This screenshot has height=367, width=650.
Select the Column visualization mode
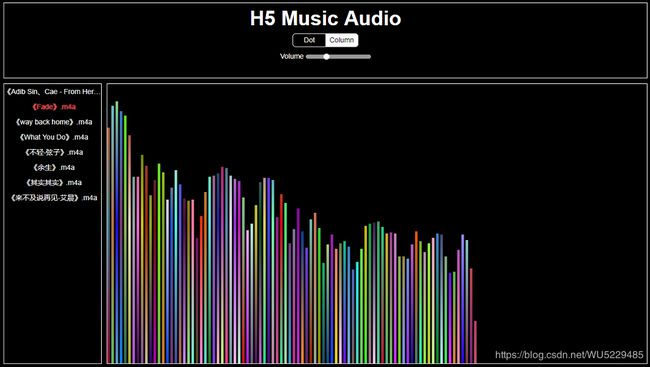(x=342, y=40)
